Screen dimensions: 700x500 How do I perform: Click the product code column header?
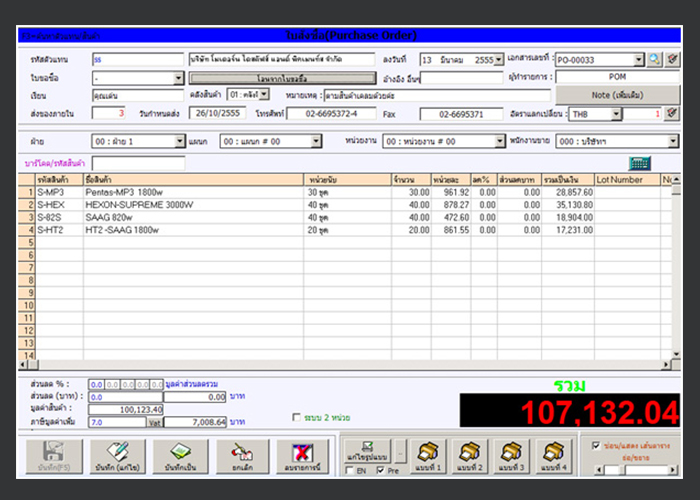[x=59, y=180]
